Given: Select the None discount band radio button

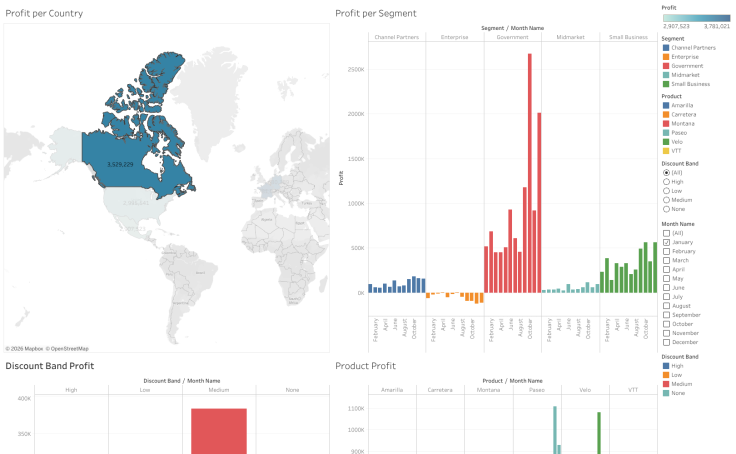Looking at the screenshot, I should pyautogui.click(x=666, y=210).
